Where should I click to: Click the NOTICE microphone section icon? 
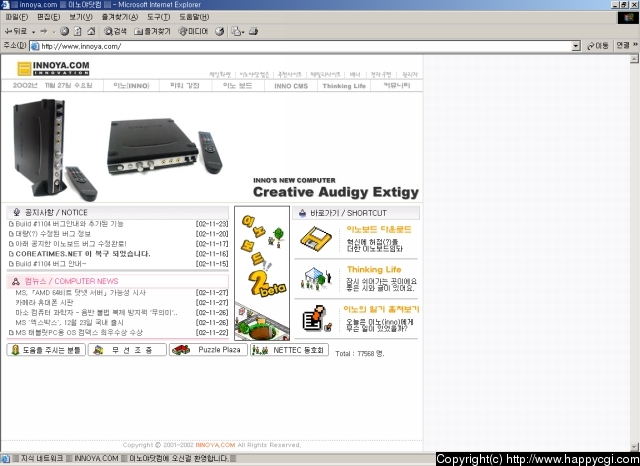tap(16, 212)
